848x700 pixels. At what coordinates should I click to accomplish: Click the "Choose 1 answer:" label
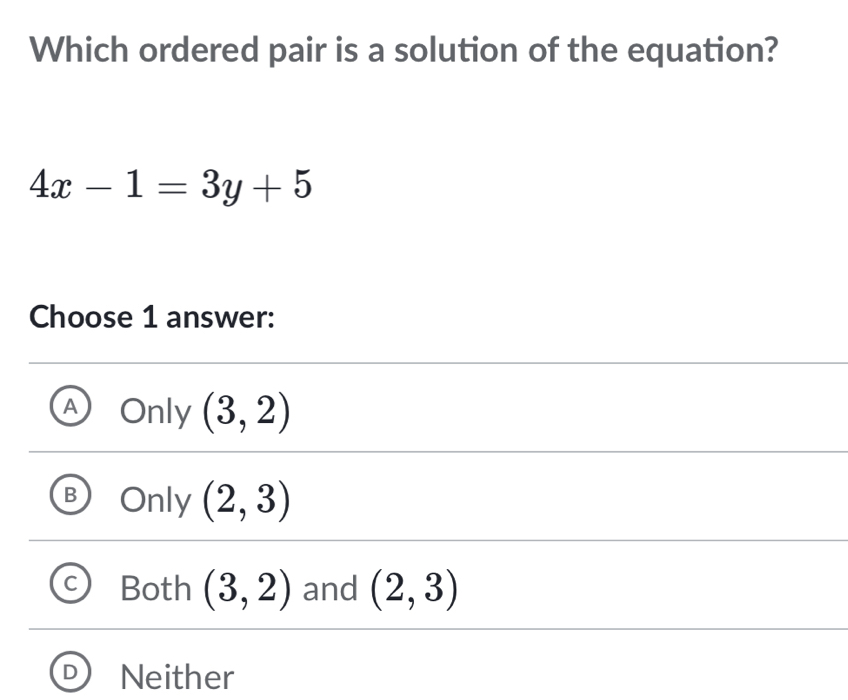coord(152,317)
